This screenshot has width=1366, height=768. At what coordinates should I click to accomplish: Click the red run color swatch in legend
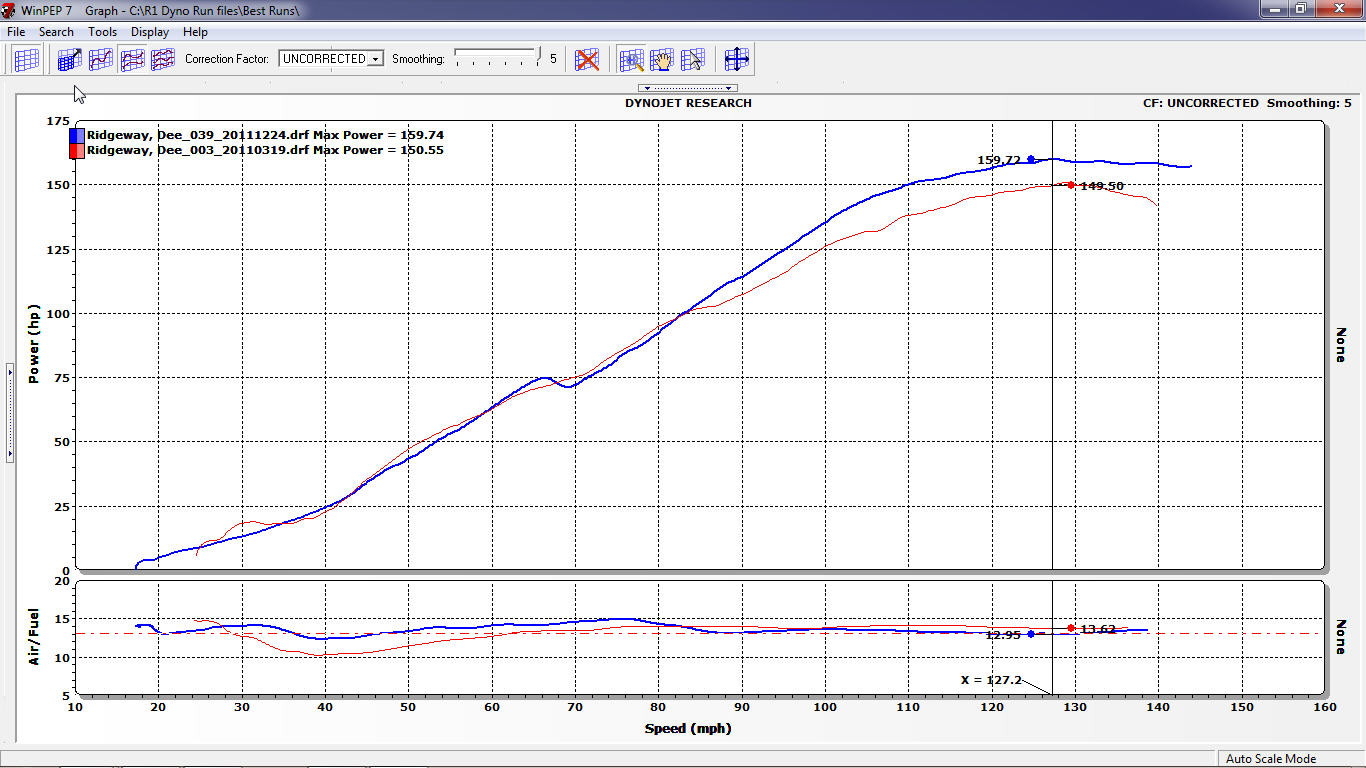[77, 151]
